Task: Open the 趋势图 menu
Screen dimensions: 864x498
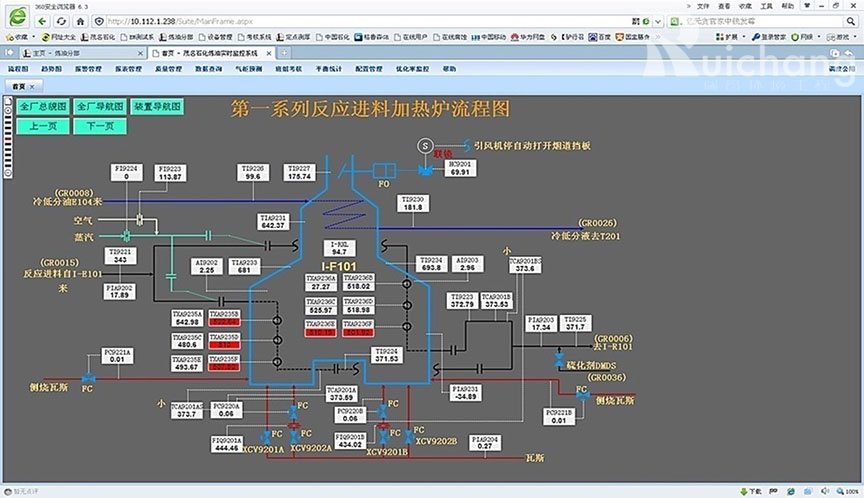Action: [51, 69]
